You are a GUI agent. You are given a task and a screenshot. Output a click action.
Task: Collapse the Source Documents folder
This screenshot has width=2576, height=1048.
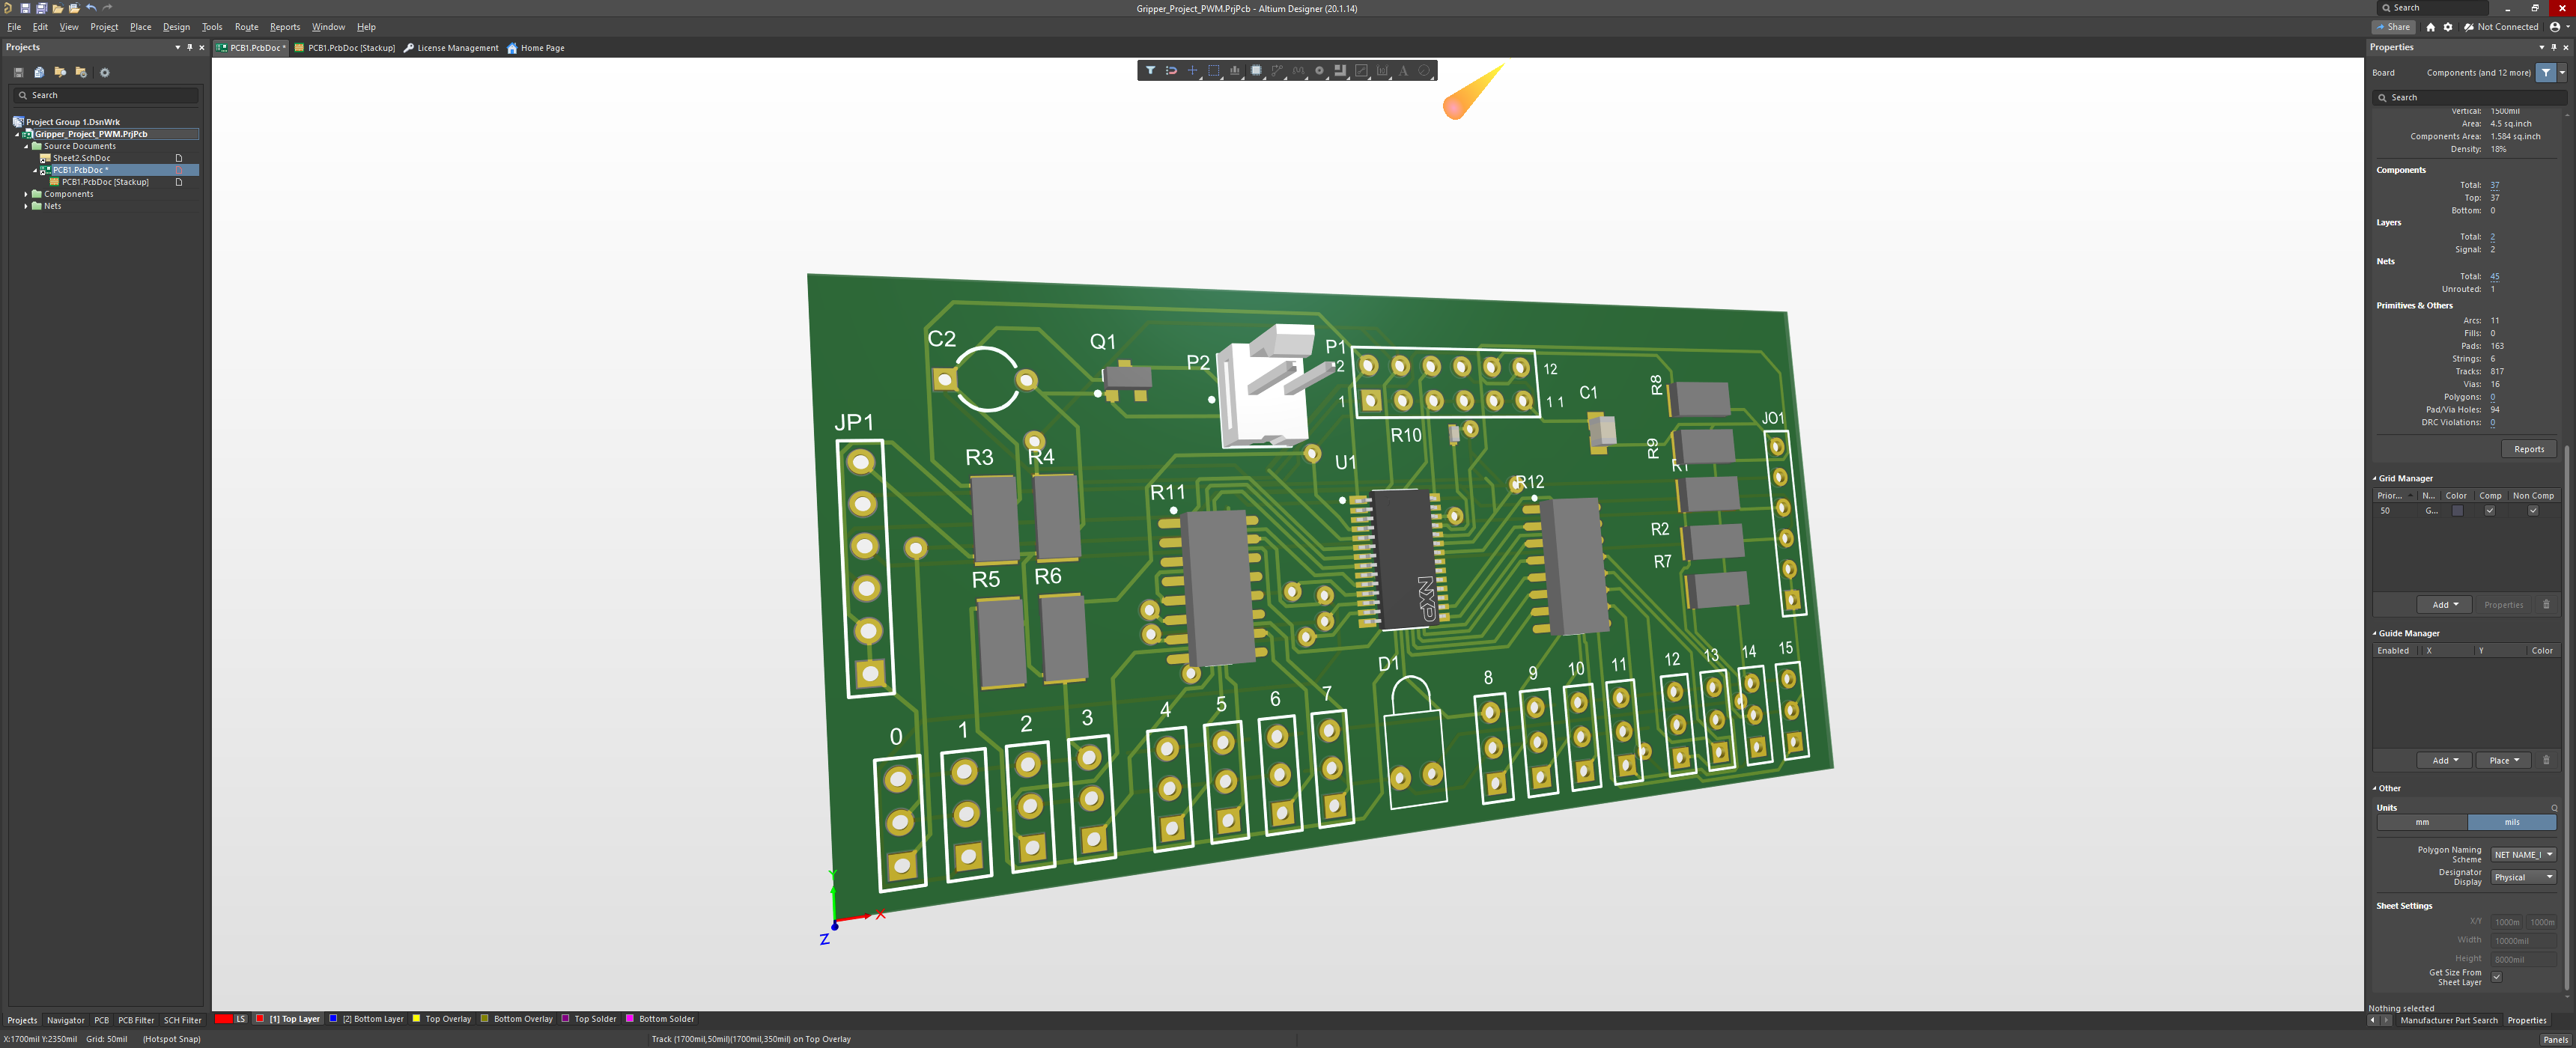(x=26, y=146)
